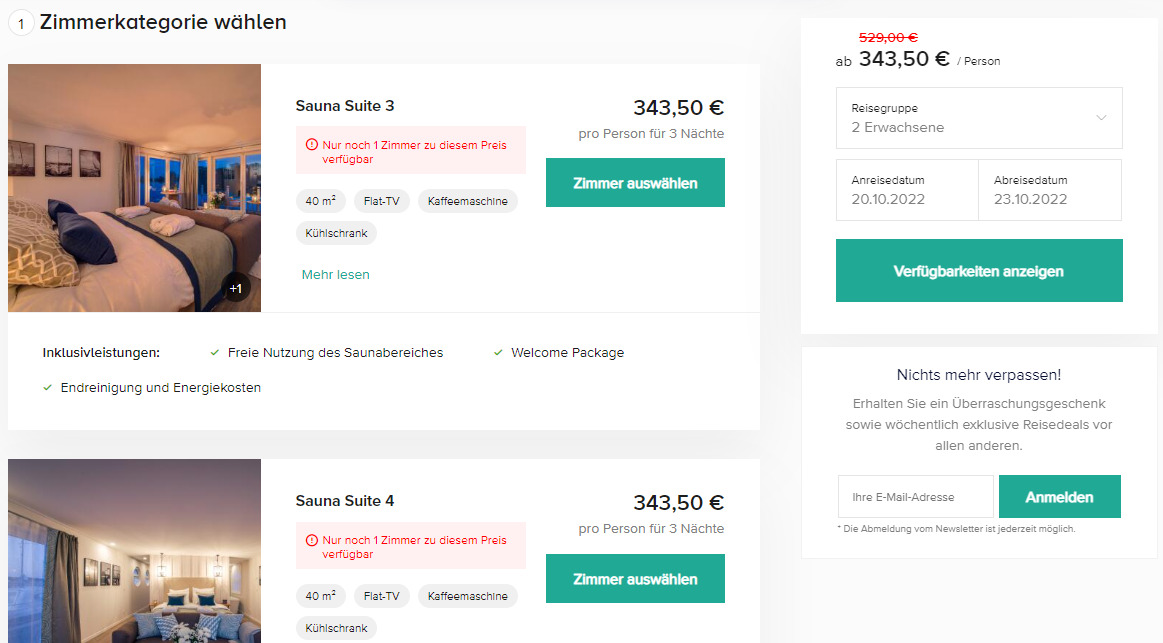
Task: Click the step 1 circle next to Zimmerkategorie wählen
Action: point(21,24)
